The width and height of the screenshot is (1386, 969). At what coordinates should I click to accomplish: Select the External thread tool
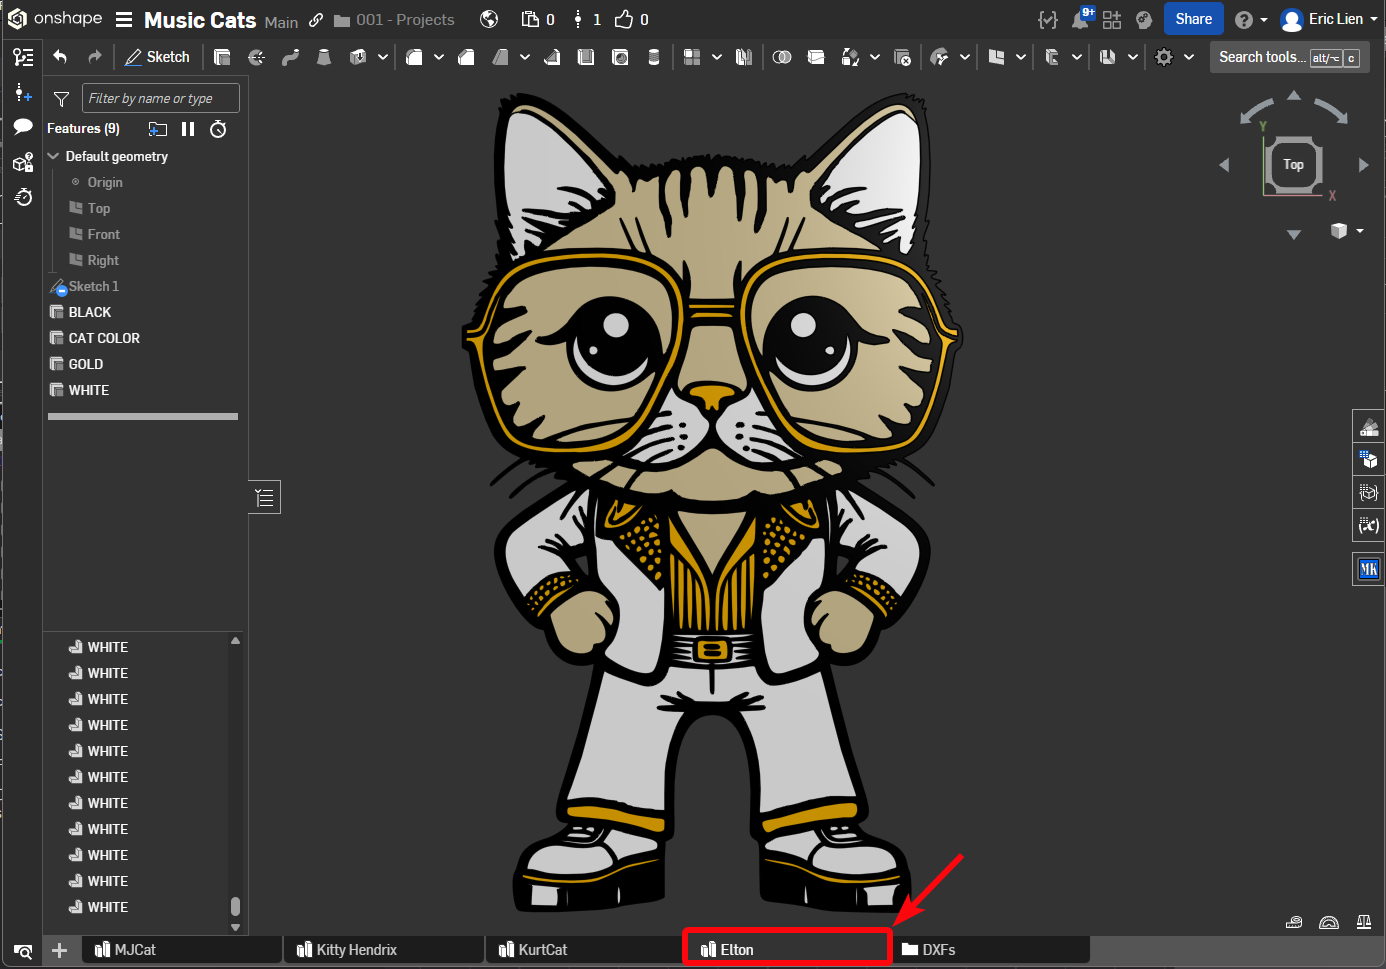coord(654,57)
